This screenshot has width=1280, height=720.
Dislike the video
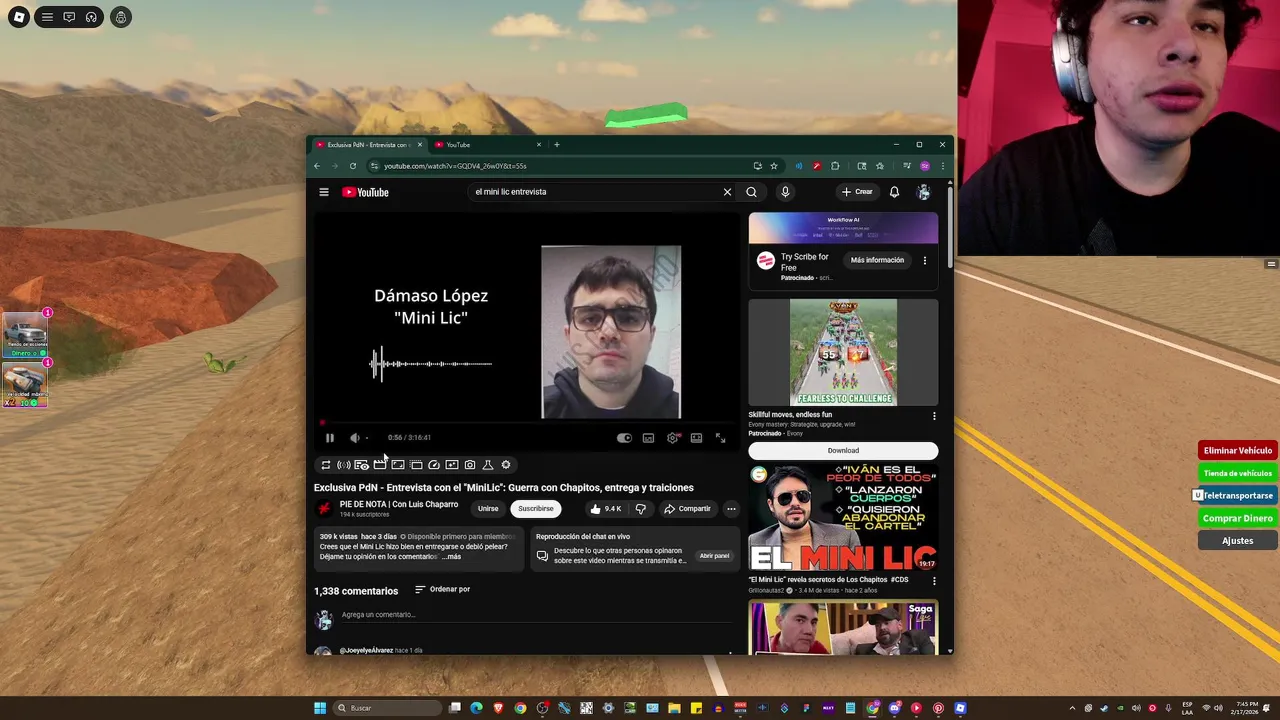[641, 509]
